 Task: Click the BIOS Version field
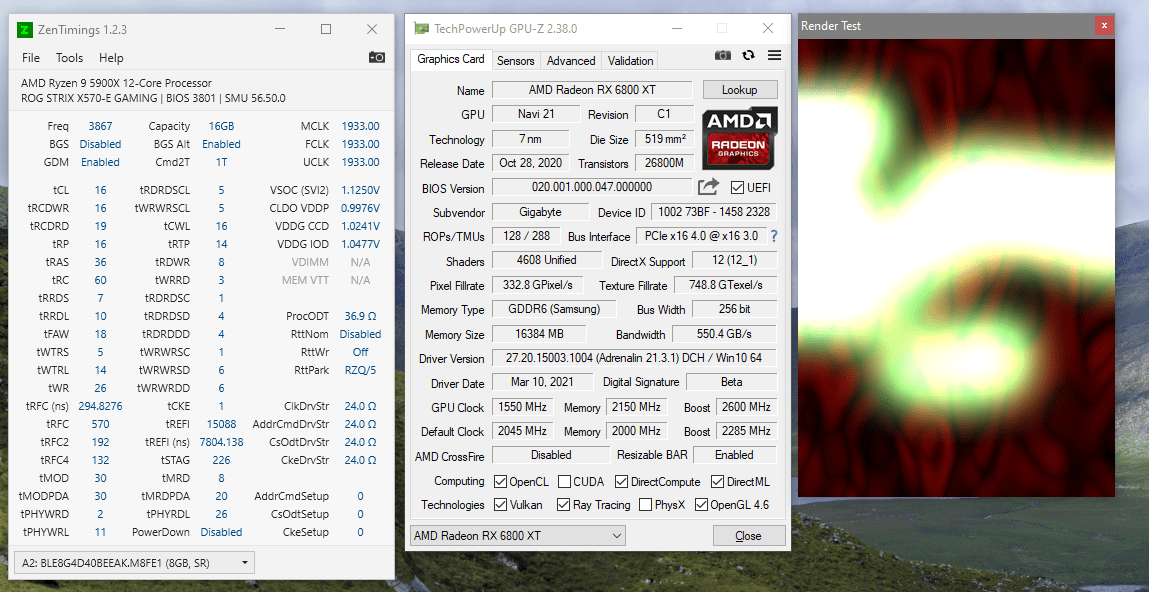[x=592, y=187]
